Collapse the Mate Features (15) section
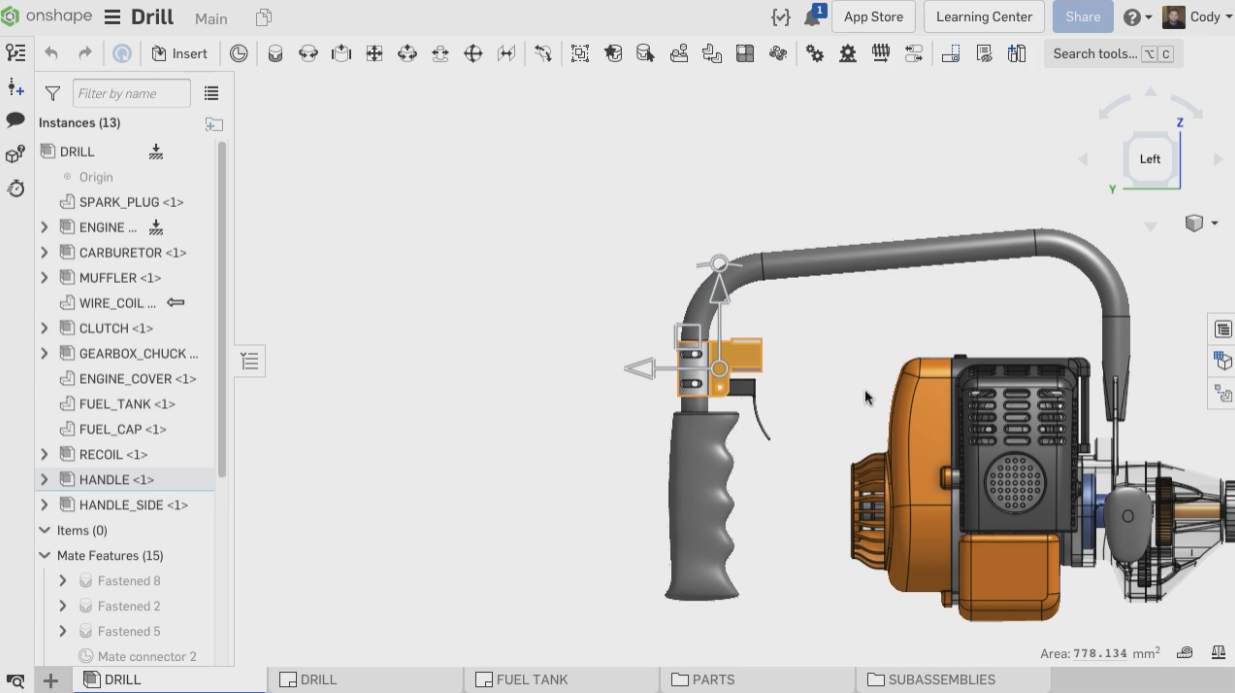 pyautogui.click(x=44, y=556)
